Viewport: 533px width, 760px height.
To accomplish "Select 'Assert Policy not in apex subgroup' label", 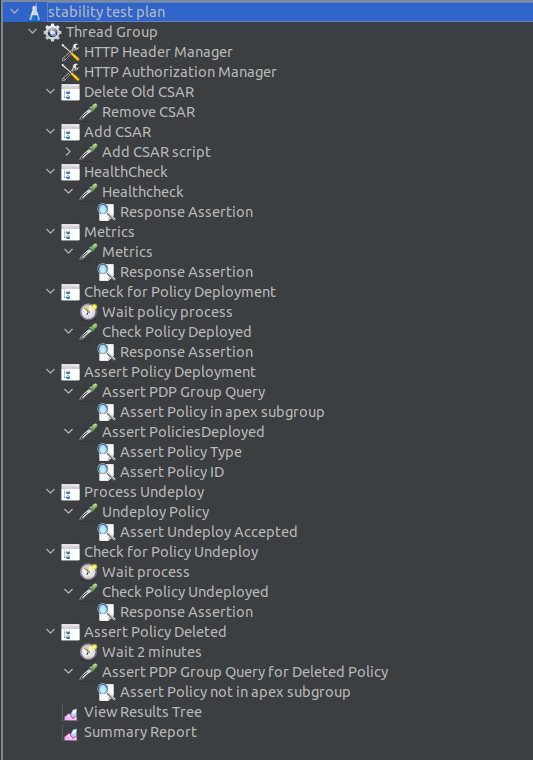I will click(x=235, y=692).
